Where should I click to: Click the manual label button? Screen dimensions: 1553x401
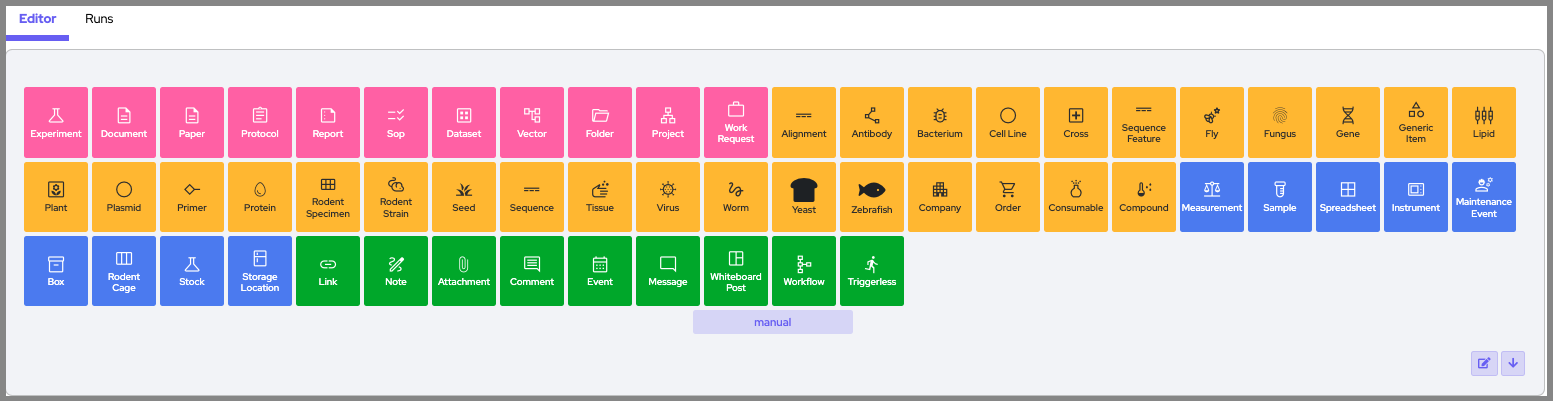pos(772,322)
